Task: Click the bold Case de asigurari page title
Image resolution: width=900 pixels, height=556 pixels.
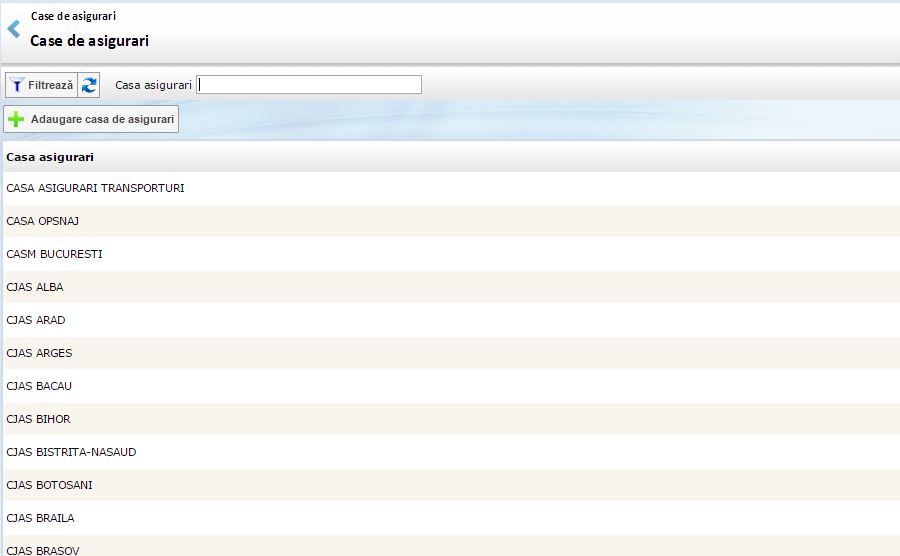Action: 90,41
